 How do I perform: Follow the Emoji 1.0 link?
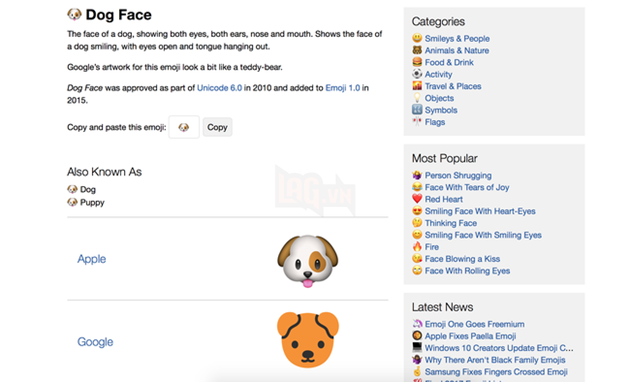coord(343,88)
